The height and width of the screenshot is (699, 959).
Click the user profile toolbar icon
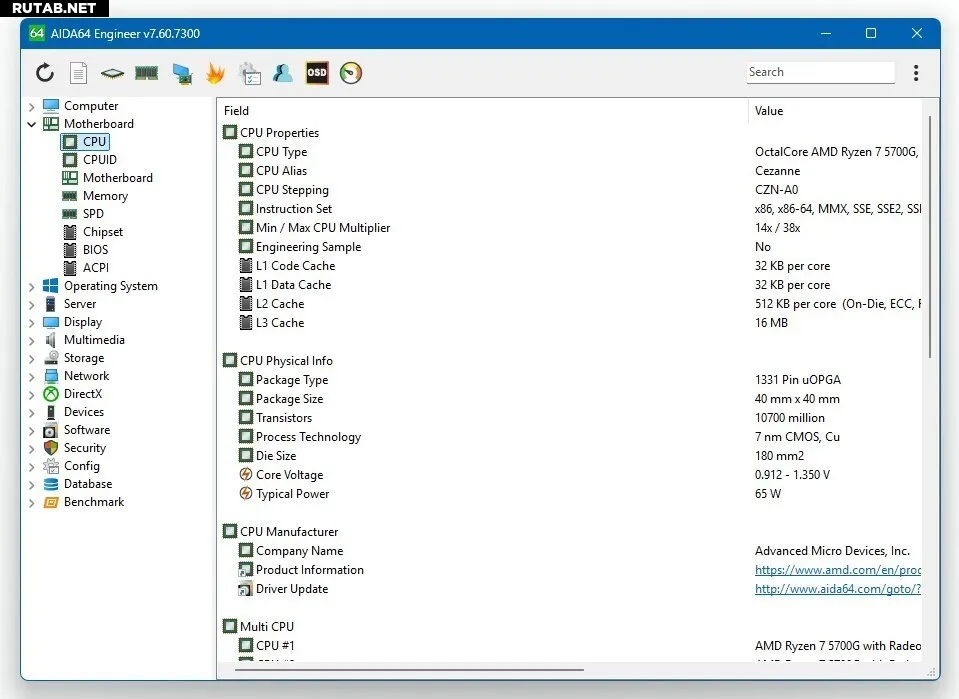283,73
